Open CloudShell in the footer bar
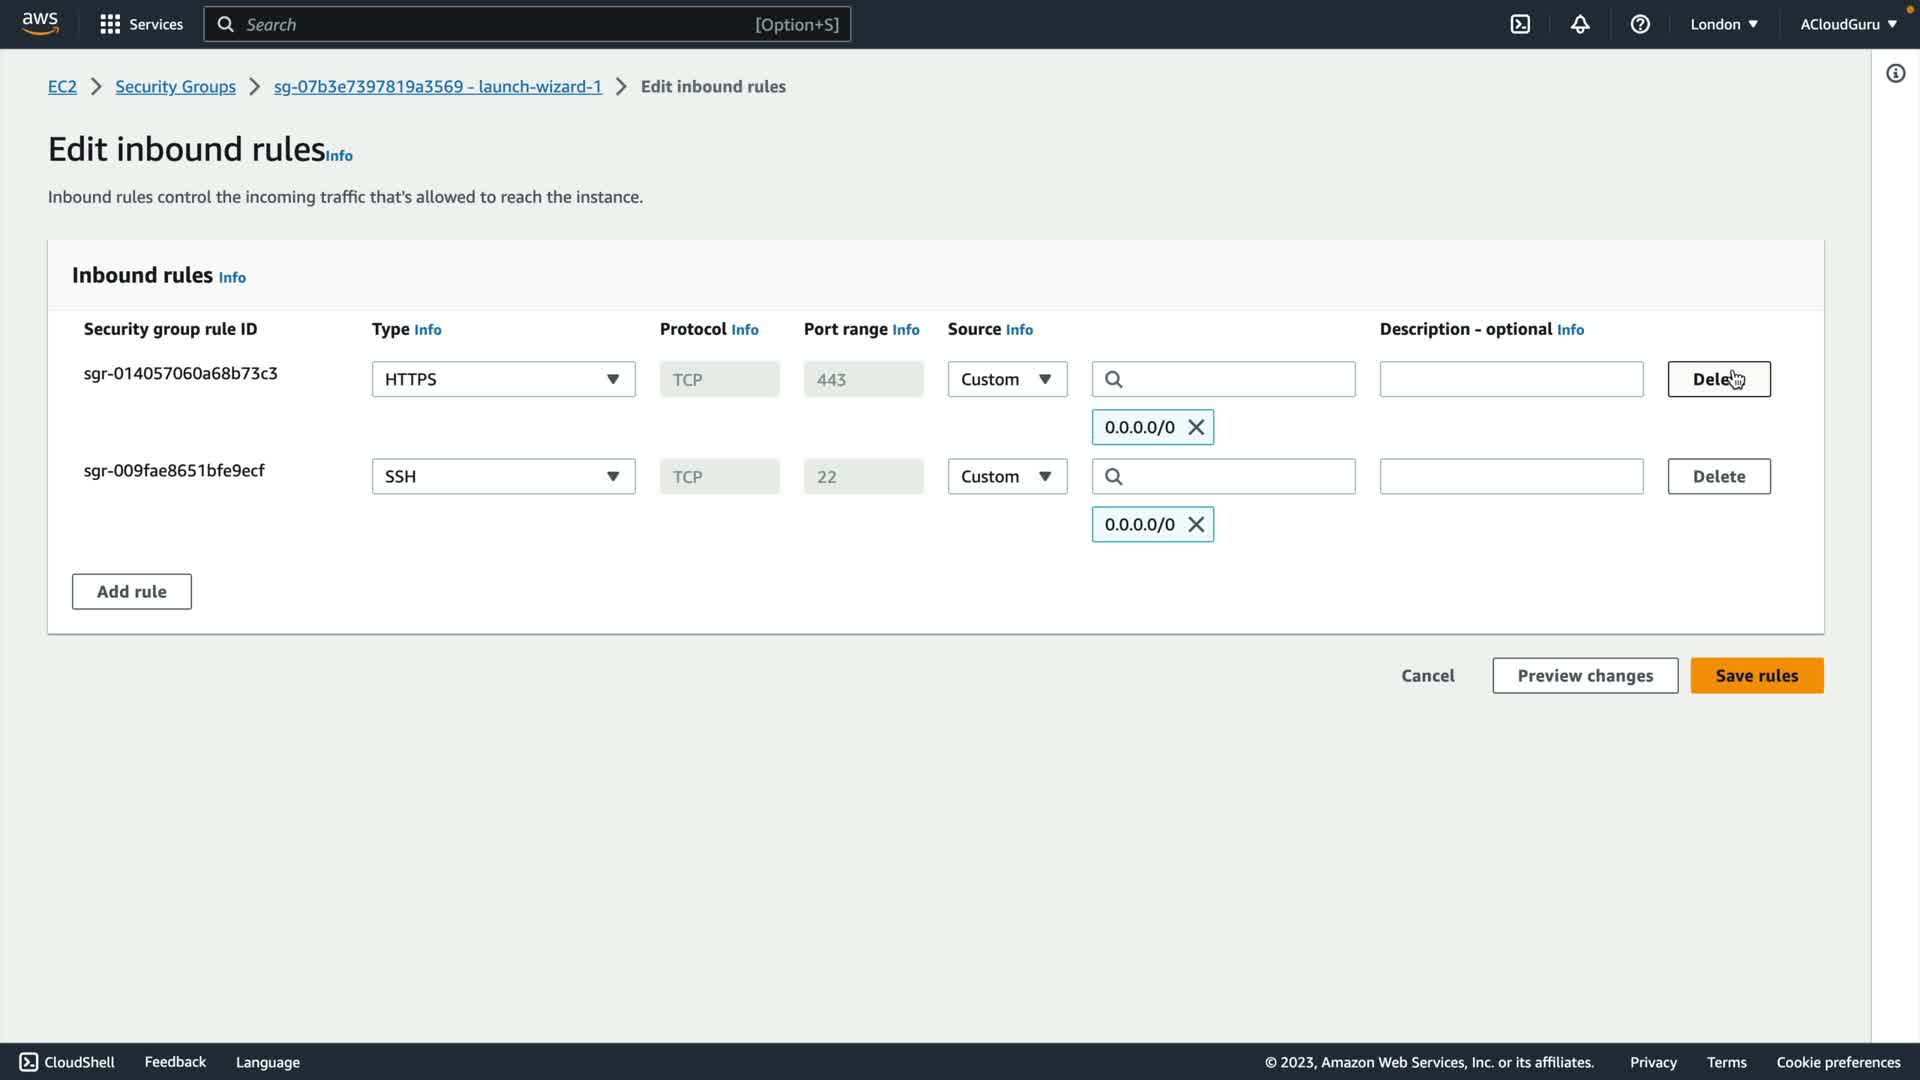 click(68, 1062)
